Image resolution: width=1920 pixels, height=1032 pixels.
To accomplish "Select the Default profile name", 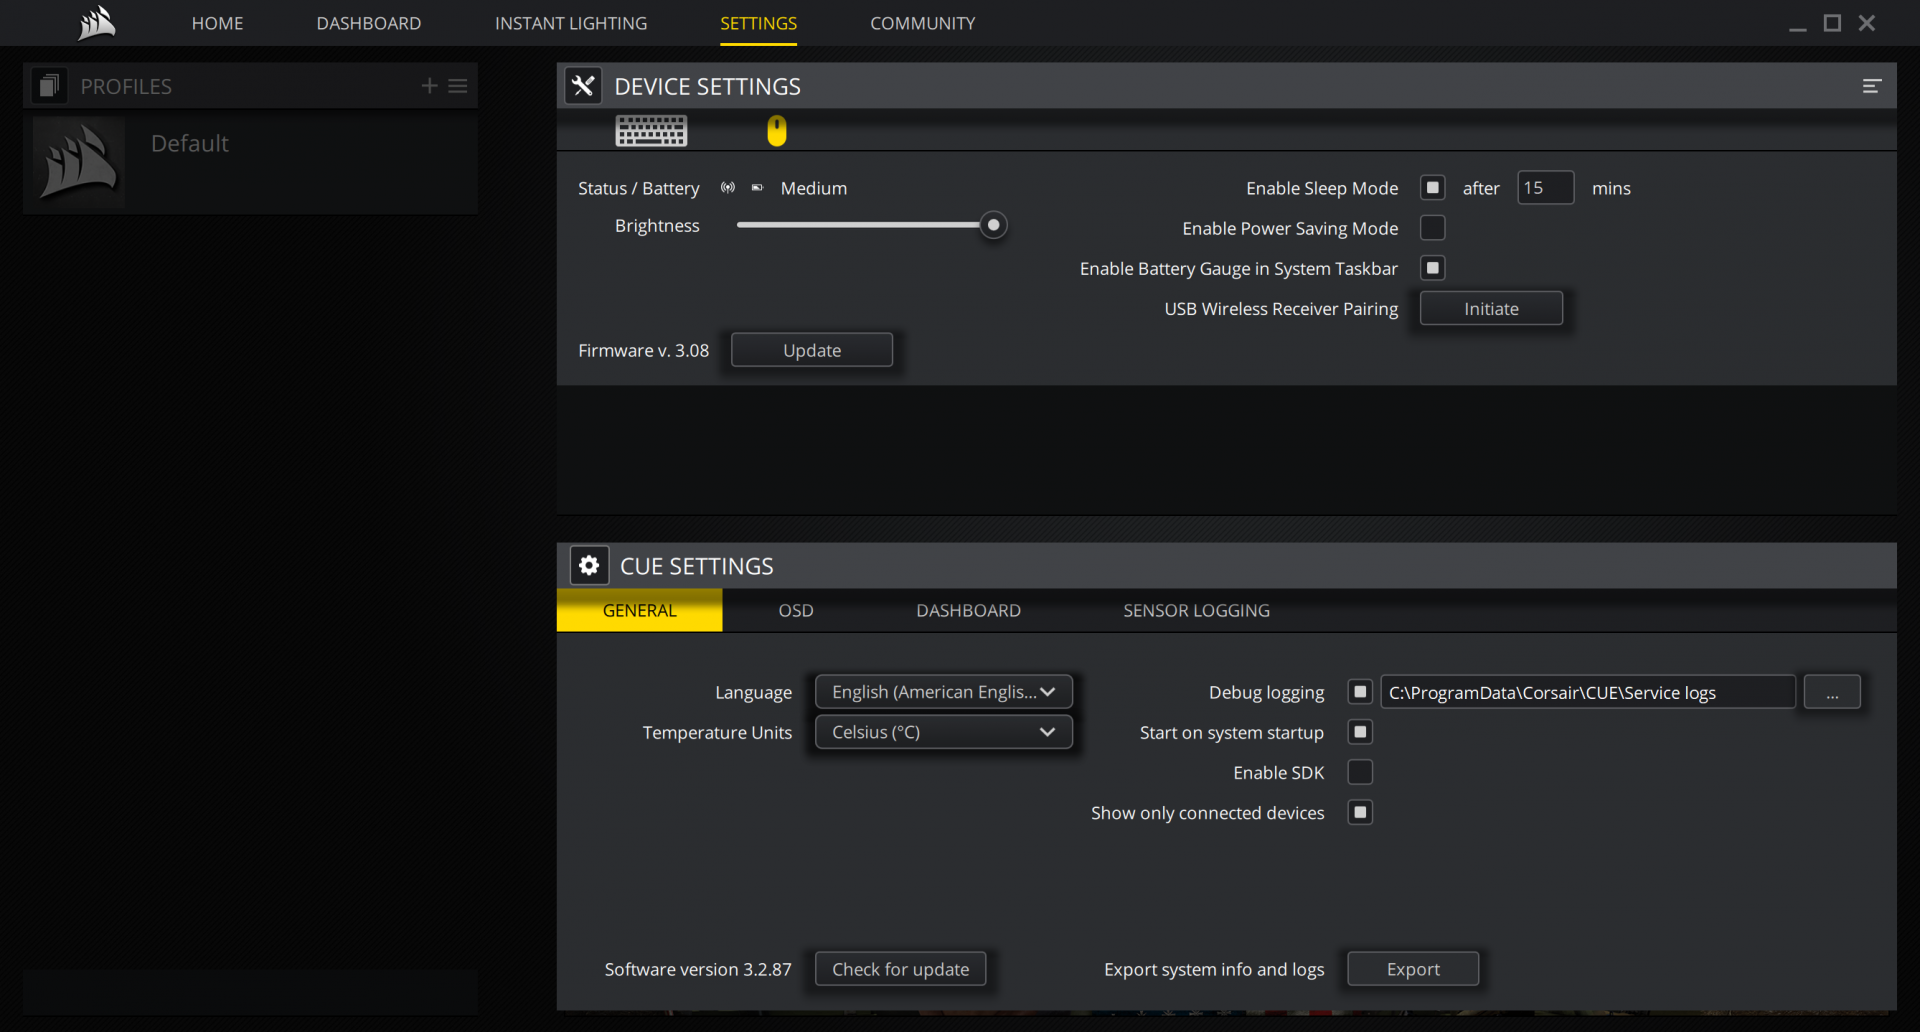I will point(190,143).
